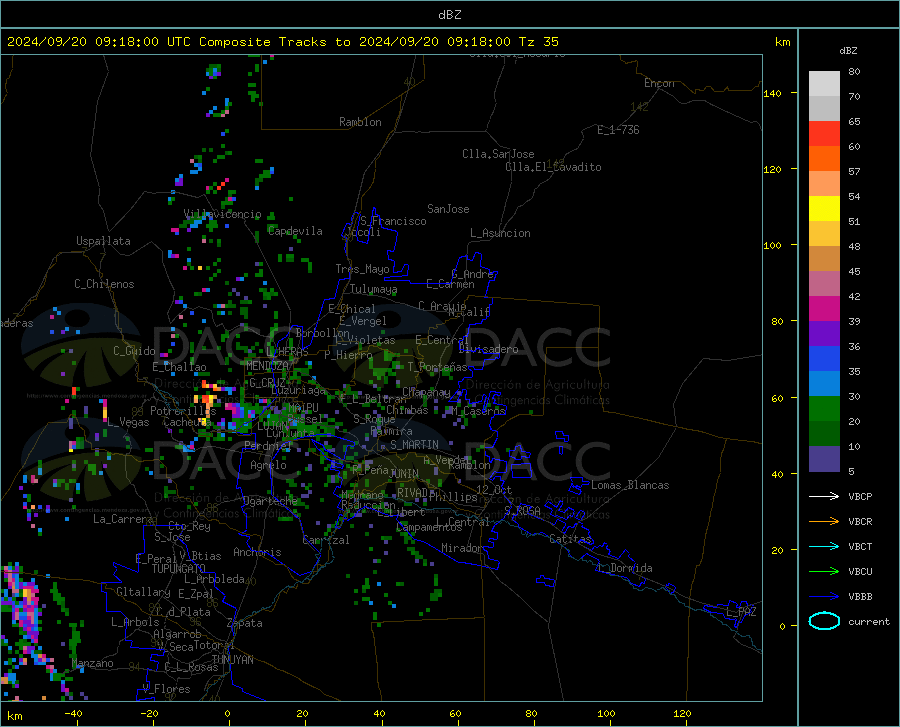Pick the dark orange legend swatch
900x727 pixels.
tap(824, 159)
